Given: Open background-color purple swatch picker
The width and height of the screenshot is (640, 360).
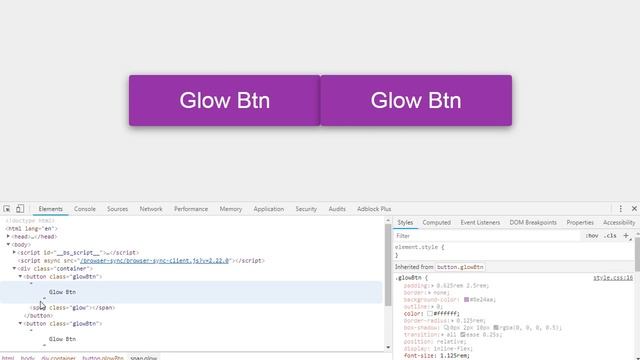Looking at the screenshot, I should click(467, 300).
